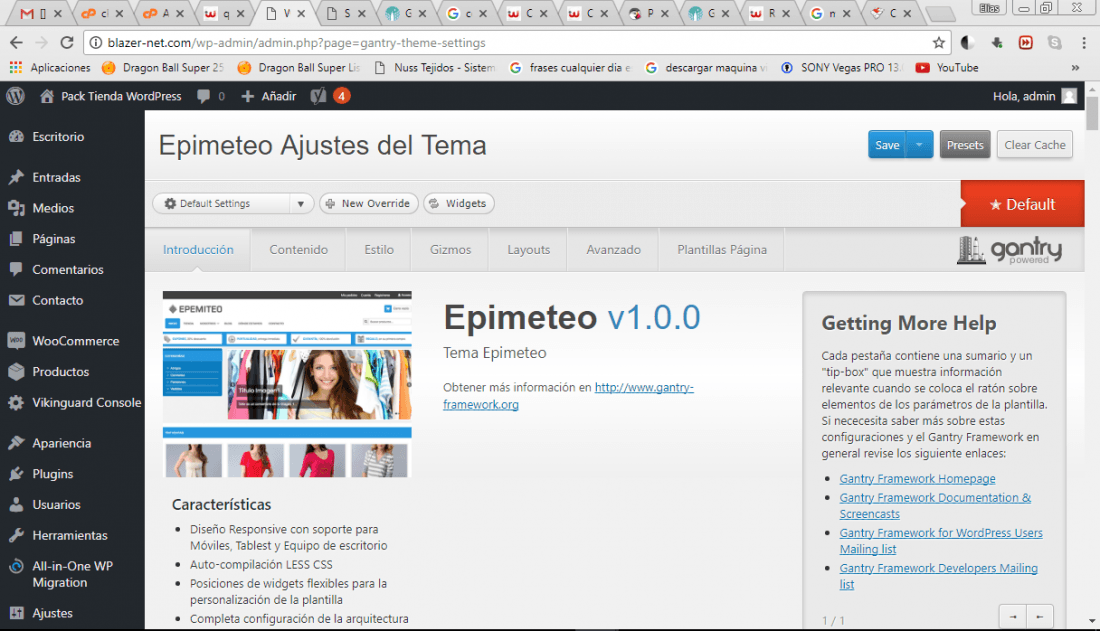This screenshot has height=631, width=1100.
Task: Visit site via Pack Tienda WordPress home icon
Action: tap(47, 96)
